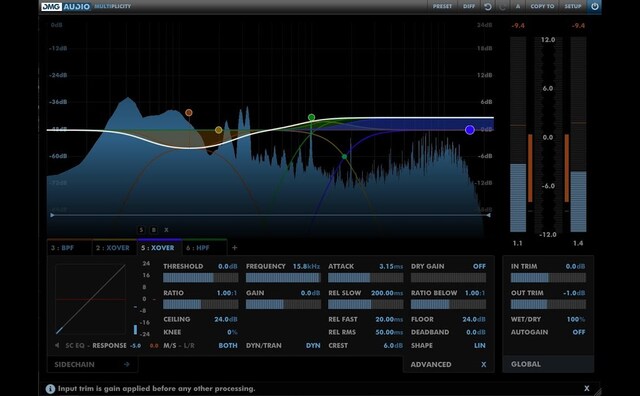Adjust the GAIN slider under Frequency

point(283,304)
